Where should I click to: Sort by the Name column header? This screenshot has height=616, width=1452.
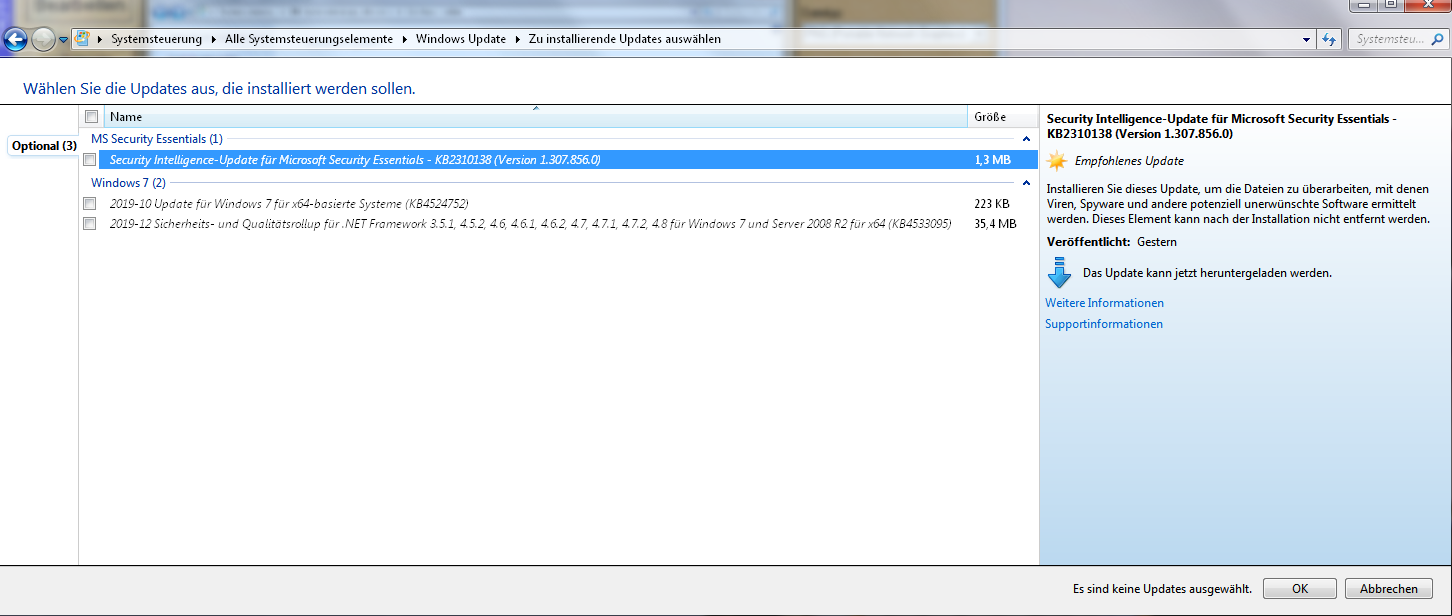(x=537, y=117)
